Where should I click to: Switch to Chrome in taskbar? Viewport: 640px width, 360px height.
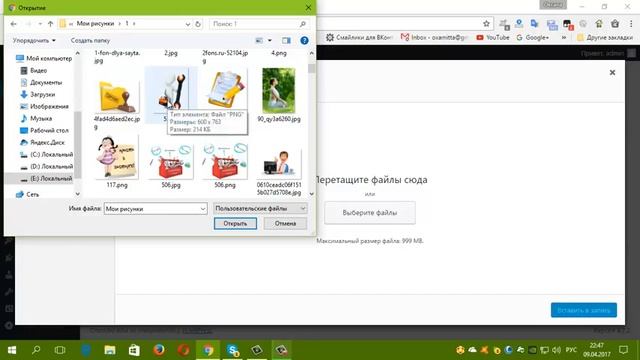pyautogui.click(x=208, y=350)
